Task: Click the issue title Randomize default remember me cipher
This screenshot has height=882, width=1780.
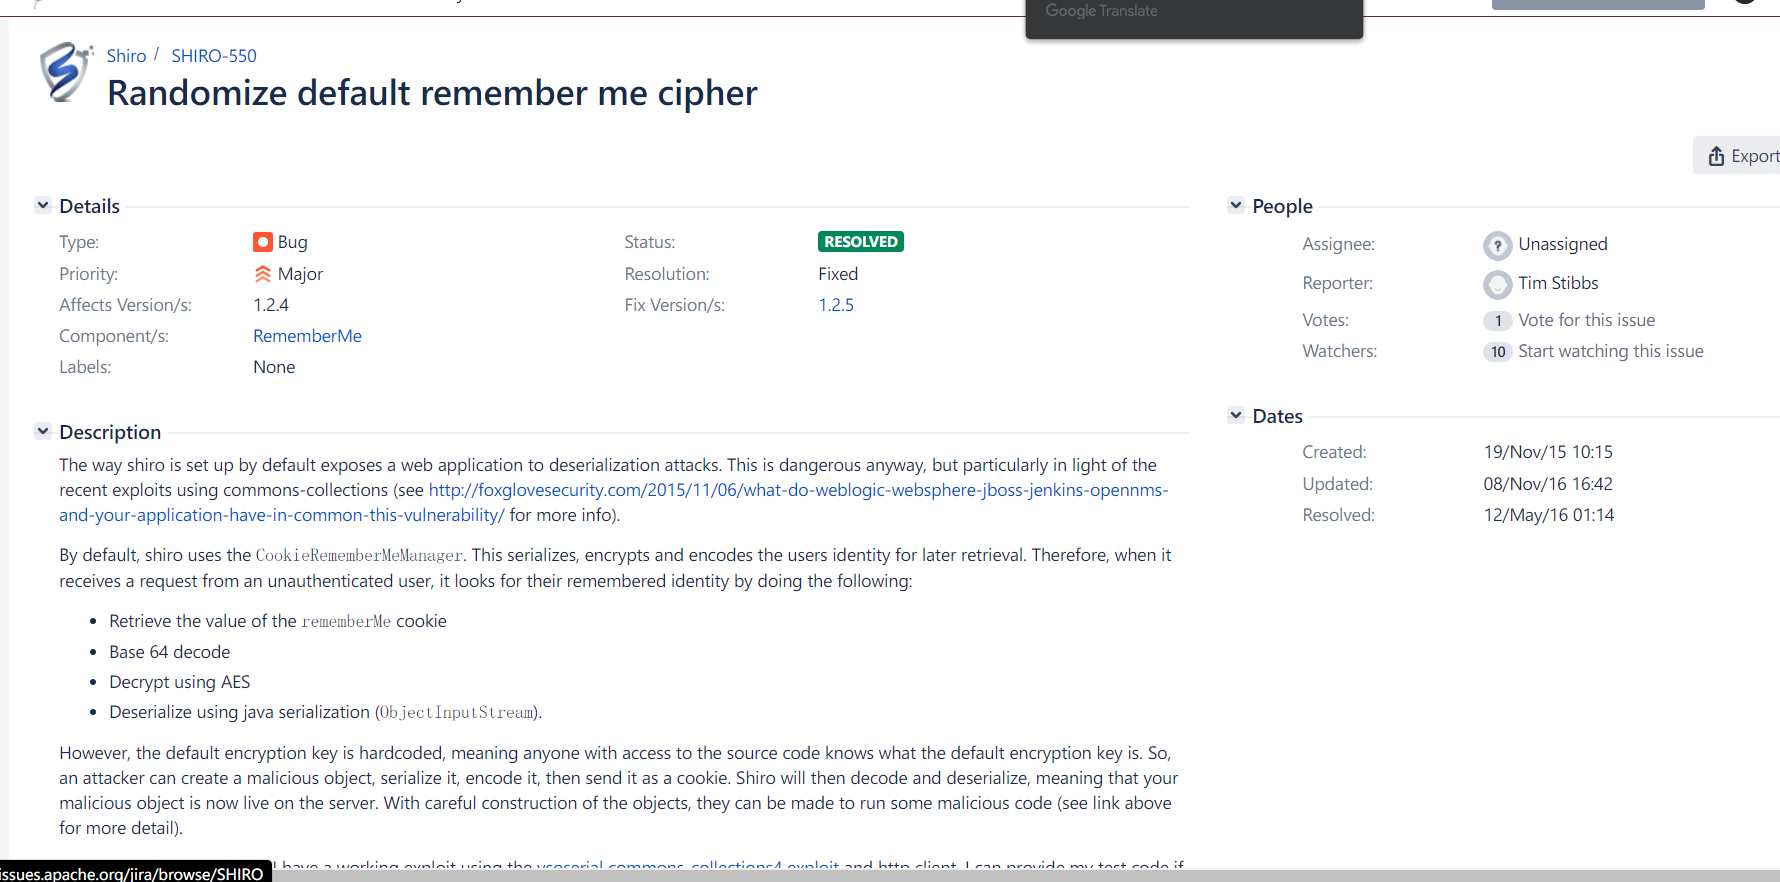Action: click(x=432, y=93)
